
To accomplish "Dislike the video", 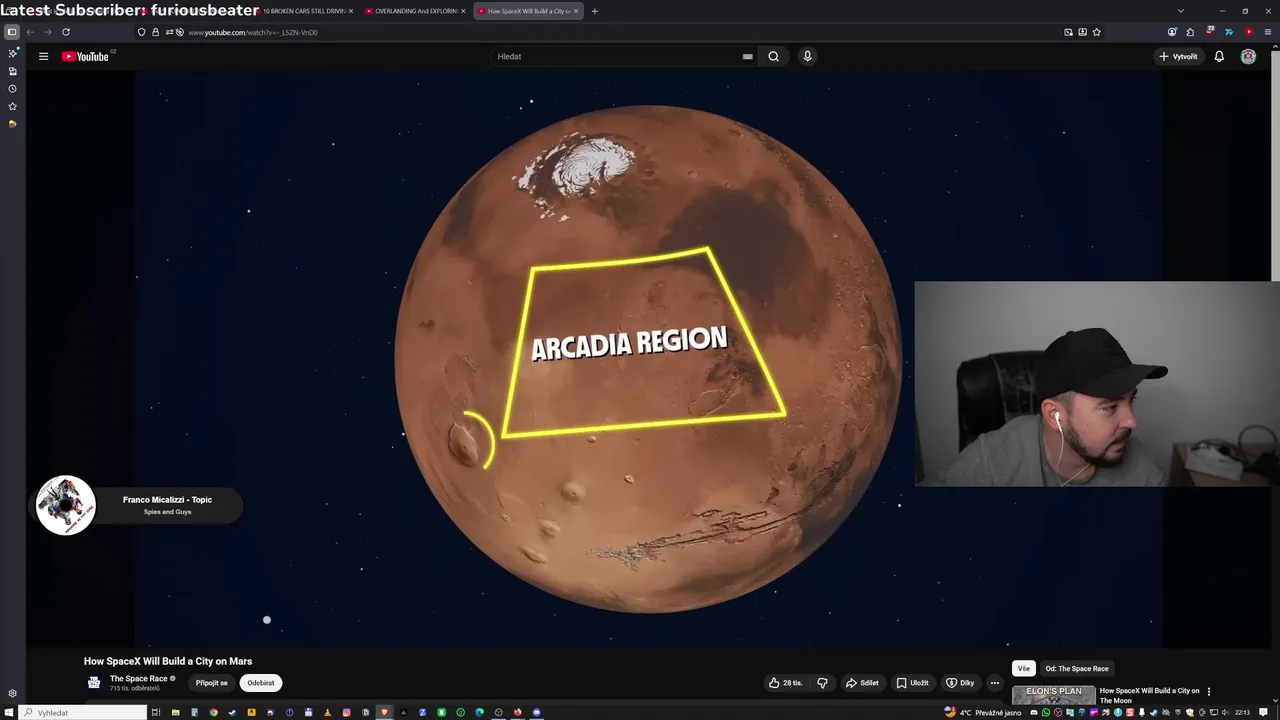I will 822,683.
